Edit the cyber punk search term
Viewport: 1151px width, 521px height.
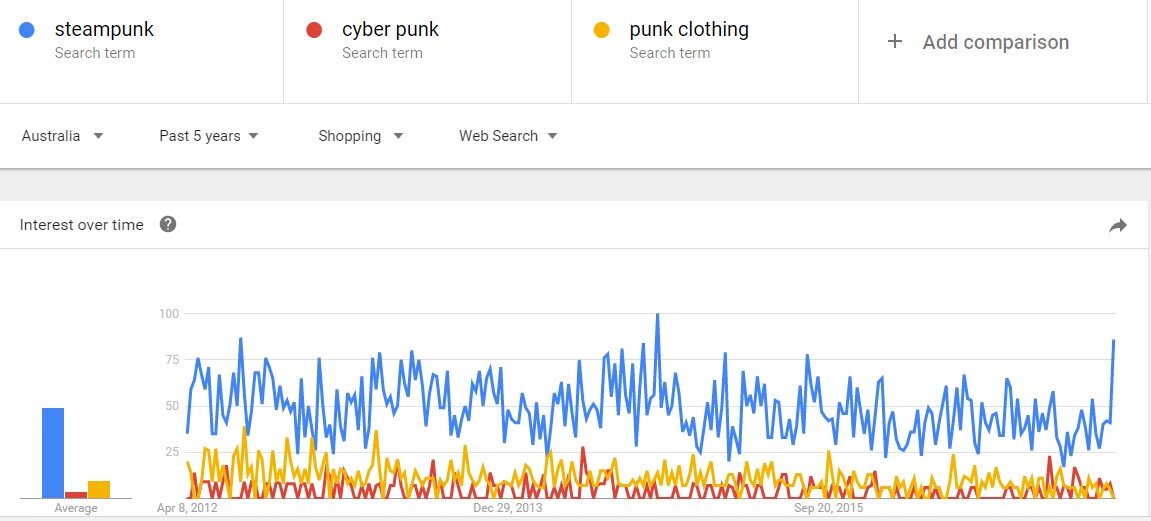click(390, 30)
